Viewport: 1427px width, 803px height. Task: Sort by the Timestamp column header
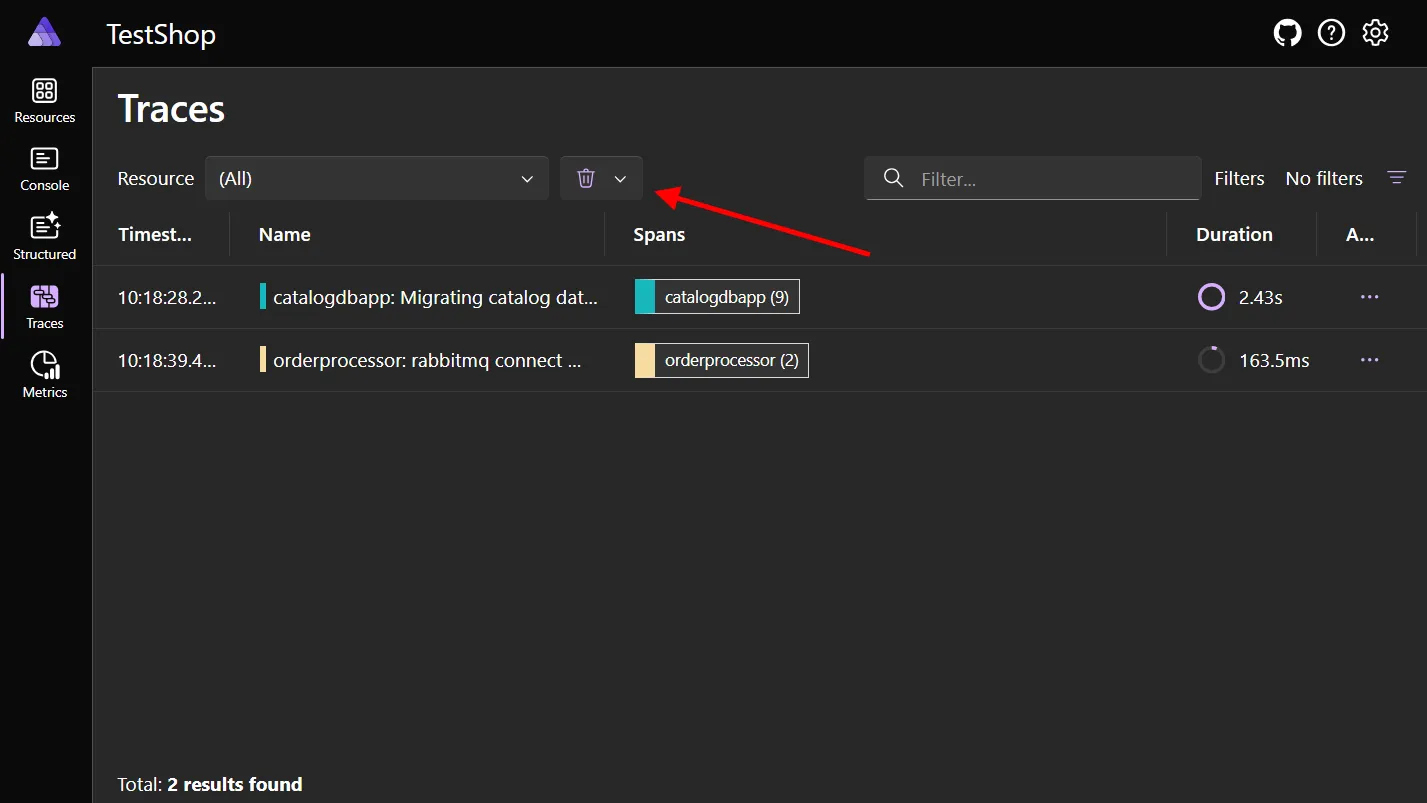click(x=155, y=234)
